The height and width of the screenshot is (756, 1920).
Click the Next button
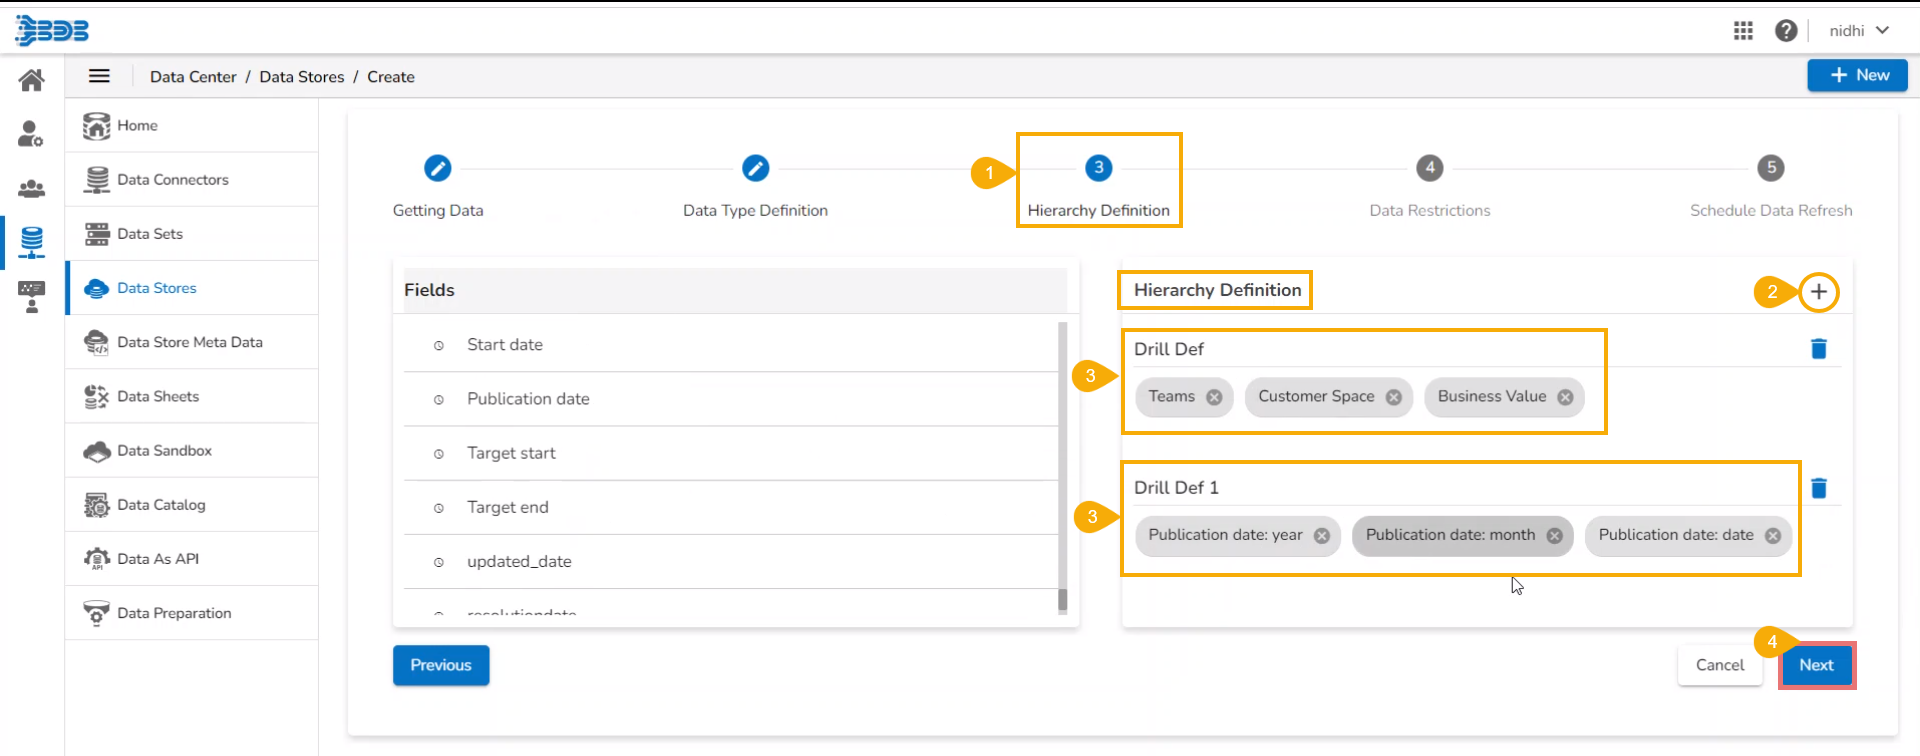click(x=1816, y=665)
